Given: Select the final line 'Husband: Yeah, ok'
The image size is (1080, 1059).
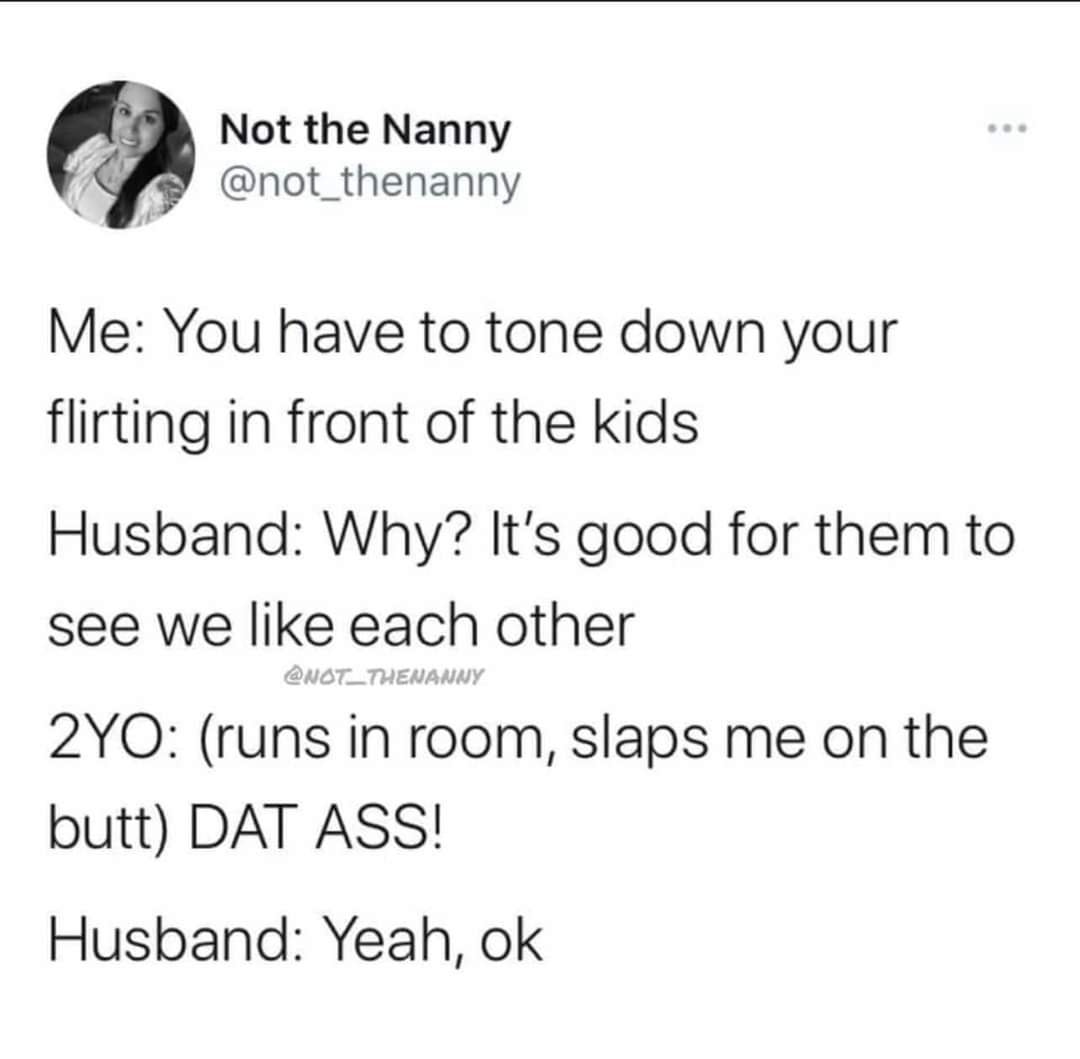Looking at the screenshot, I should [295, 942].
